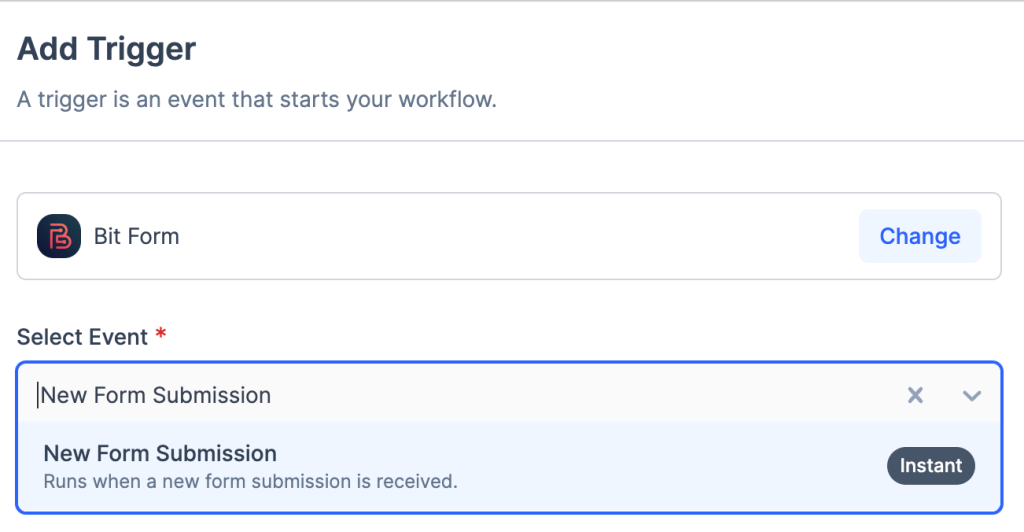
Task: Click the red required asterisk
Action: tap(160, 336)
